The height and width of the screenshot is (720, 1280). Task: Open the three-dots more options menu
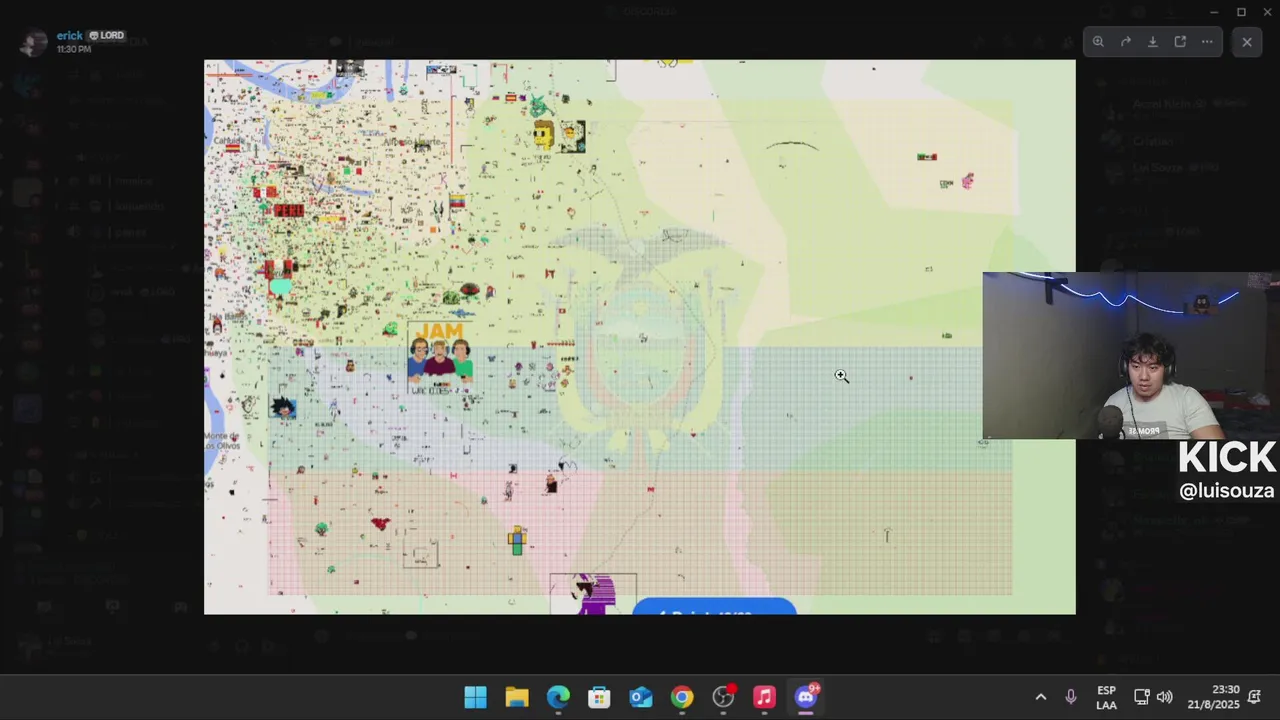[x=1207, y=42]
